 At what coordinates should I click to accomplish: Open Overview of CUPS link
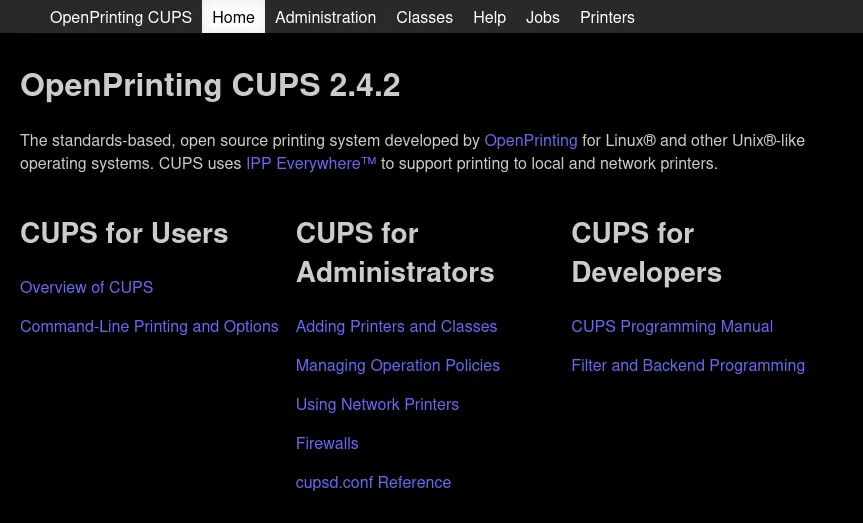click(86, 287)
